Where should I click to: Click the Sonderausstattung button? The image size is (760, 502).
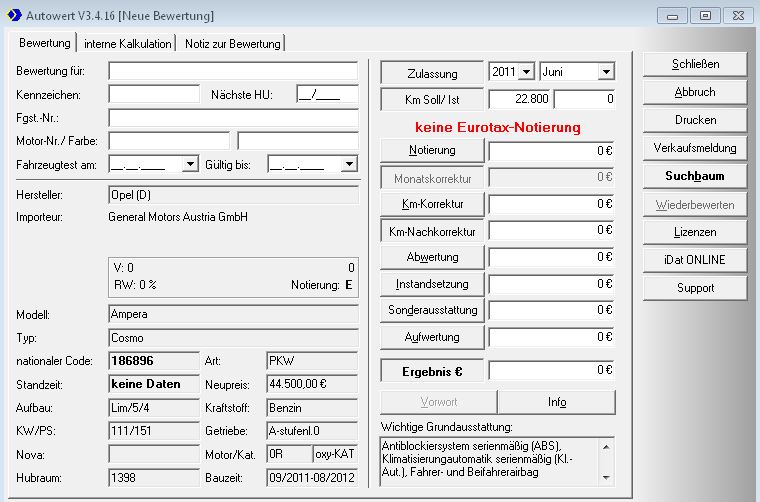pos(432,310)
